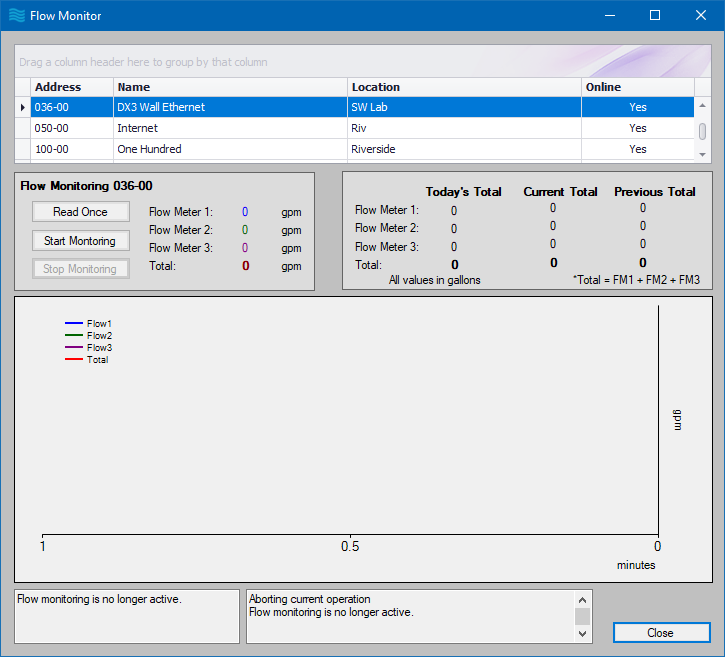Select the One Hundred name cell
The image size is (725, 657).
(x=230, y=149)
